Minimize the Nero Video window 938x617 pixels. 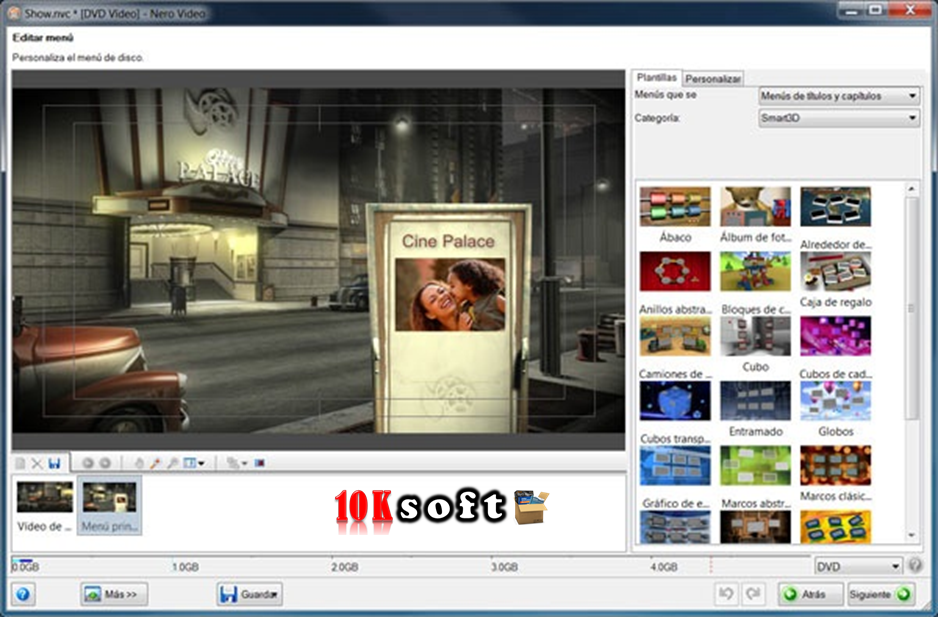[x=852, y=10]
